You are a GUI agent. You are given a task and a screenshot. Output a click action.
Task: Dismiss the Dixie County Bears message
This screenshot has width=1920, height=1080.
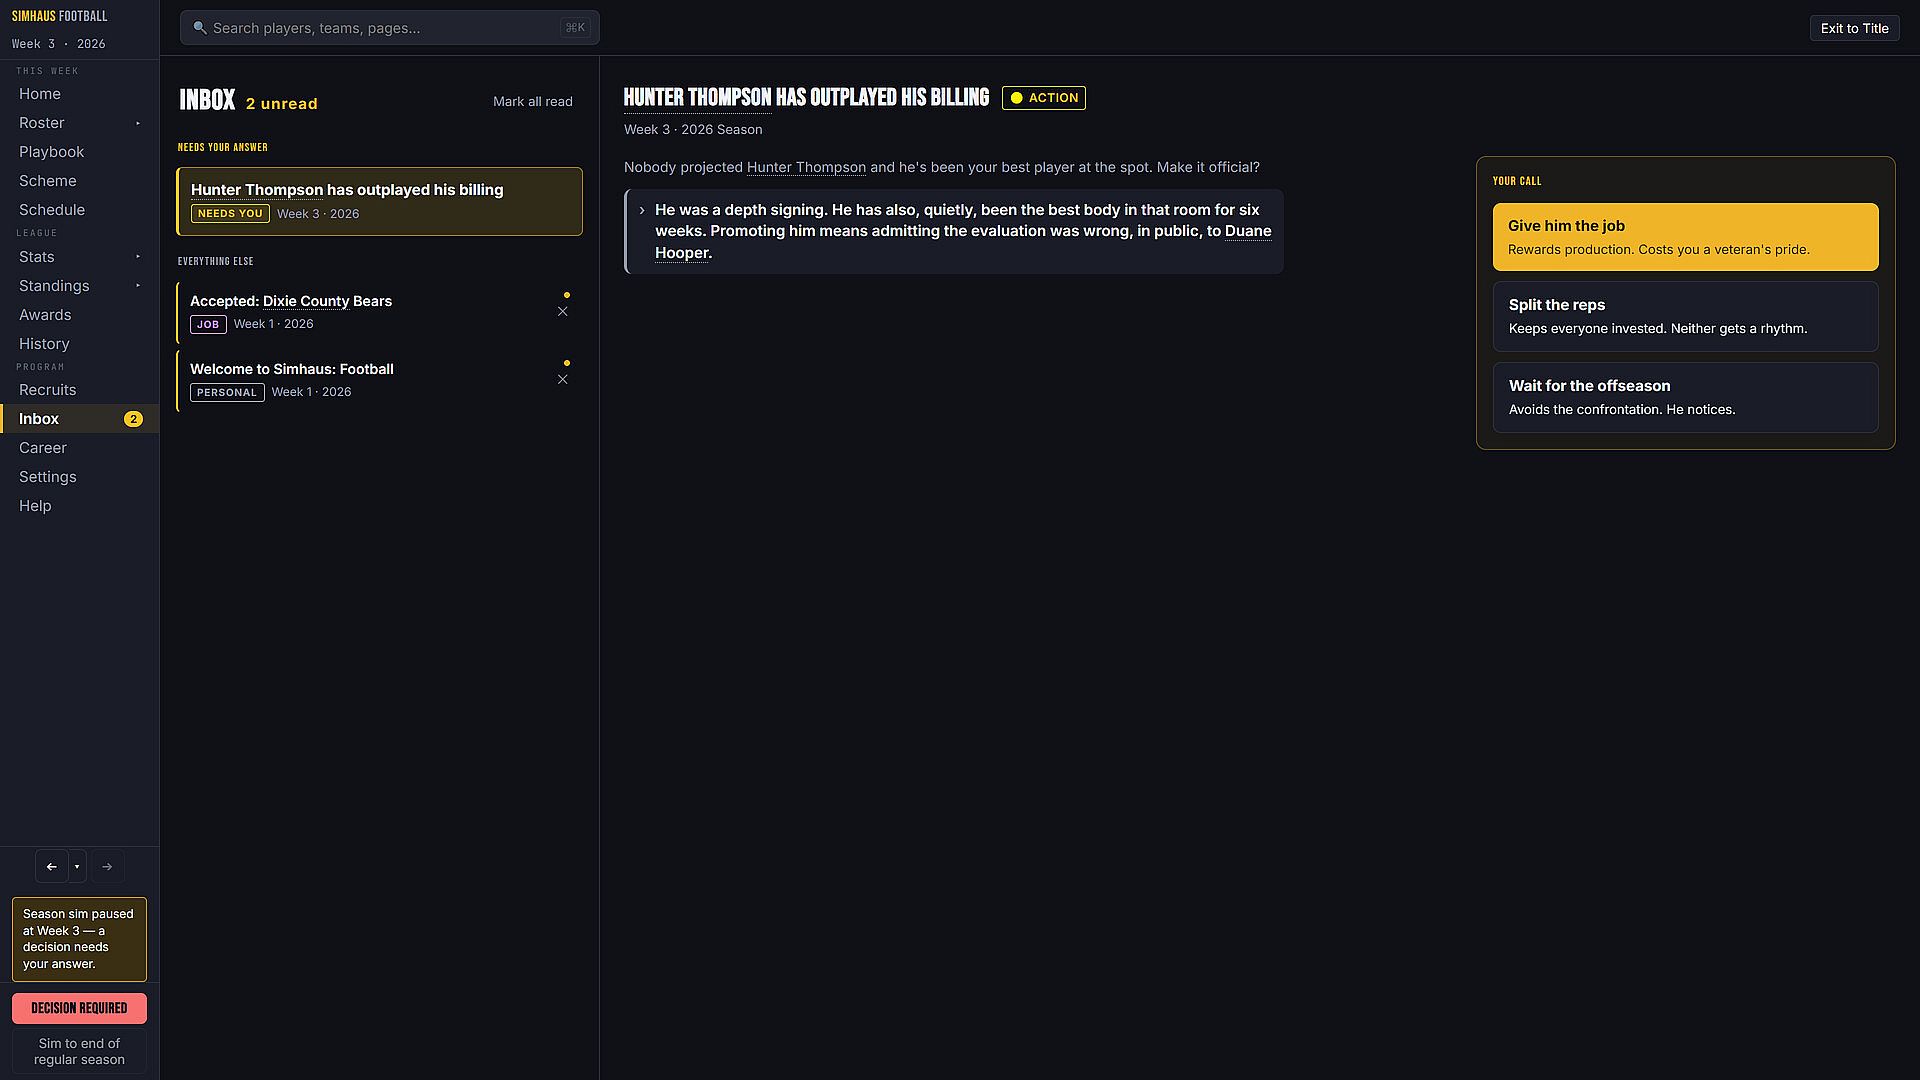(563, 312)
